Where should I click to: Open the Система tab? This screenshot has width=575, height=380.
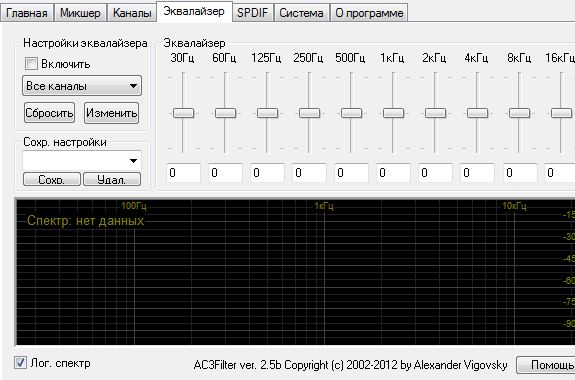point(301,13)
